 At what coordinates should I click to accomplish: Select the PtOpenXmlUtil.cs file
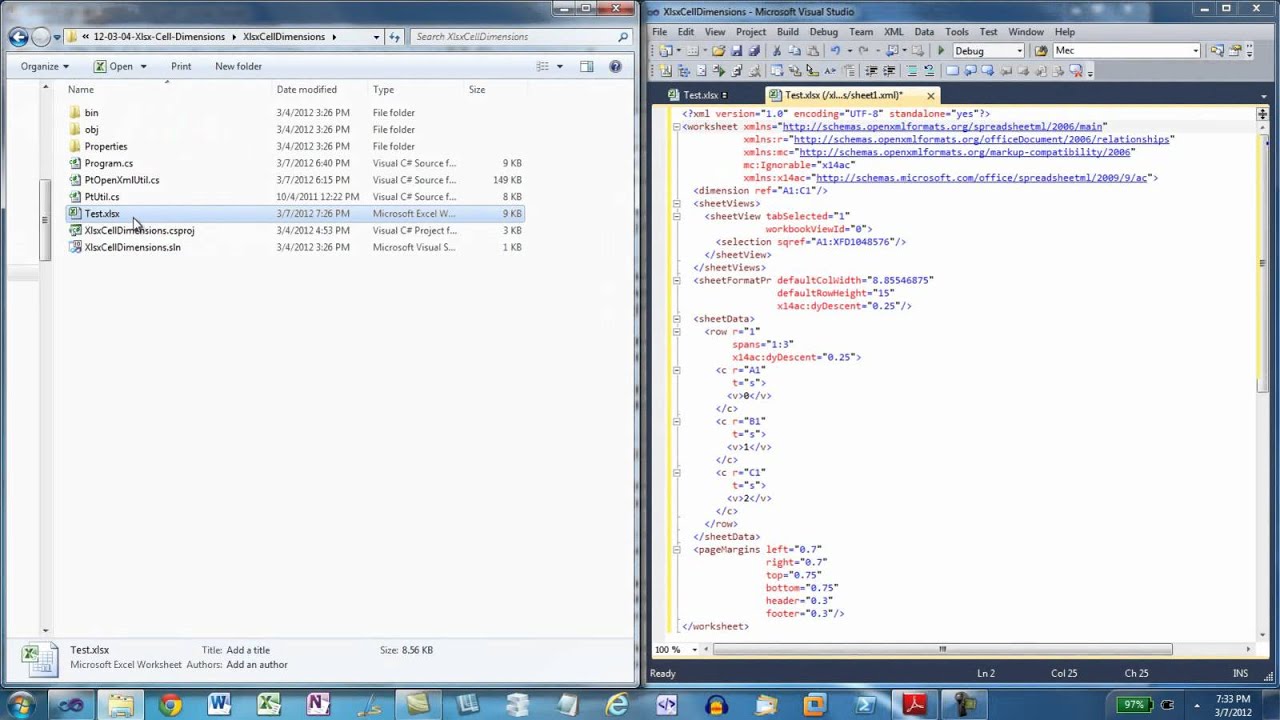pos(121,180)
